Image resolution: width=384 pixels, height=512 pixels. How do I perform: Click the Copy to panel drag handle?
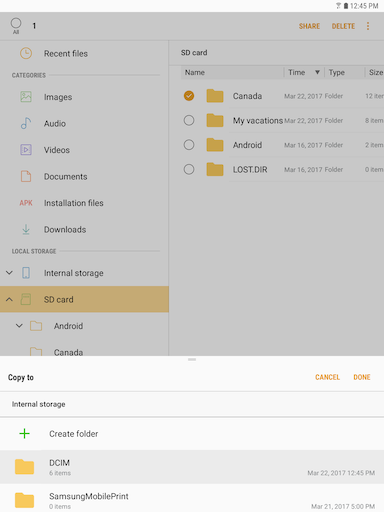point(192,359)
